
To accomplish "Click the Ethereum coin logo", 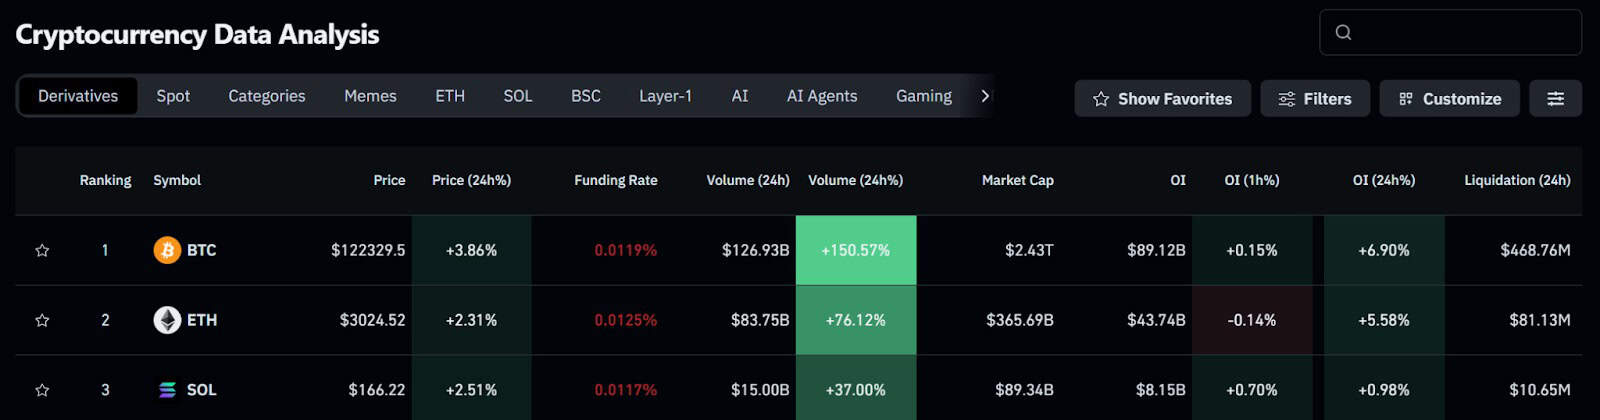I will click(167, 320).
